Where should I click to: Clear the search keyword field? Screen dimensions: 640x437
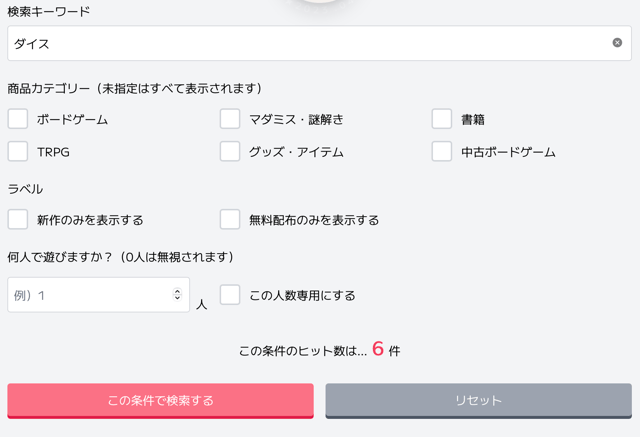(x=617, y=43)
